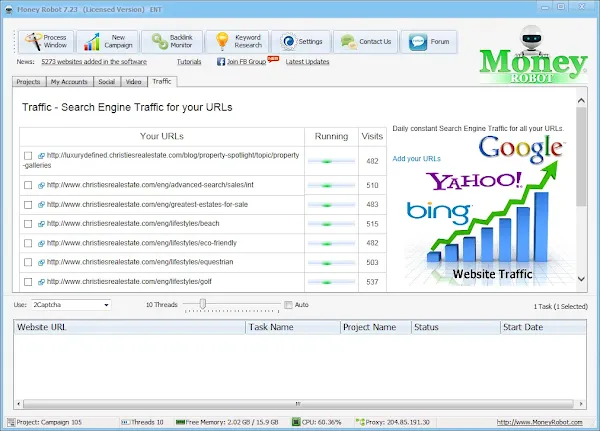This screenshot has width=600, height=431.
Task: Open the 2Captcha Use dropdown
Action: tap(71, 305)
